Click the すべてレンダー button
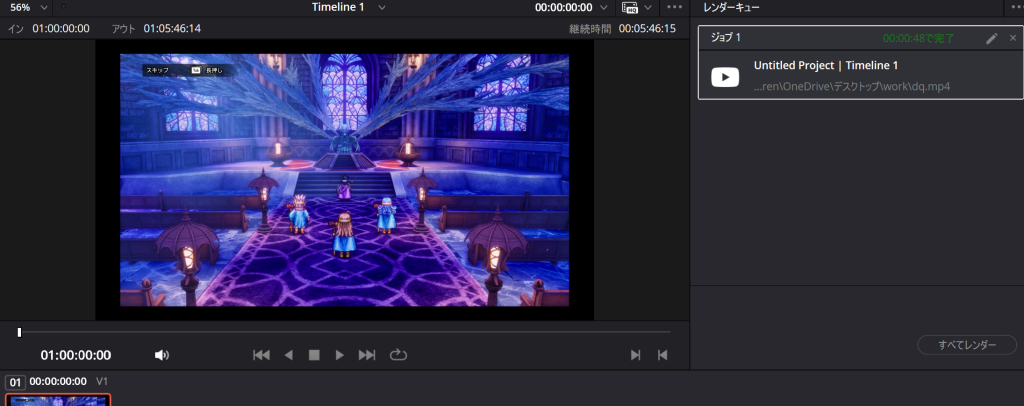1024x406 pixels. [966, 345]
